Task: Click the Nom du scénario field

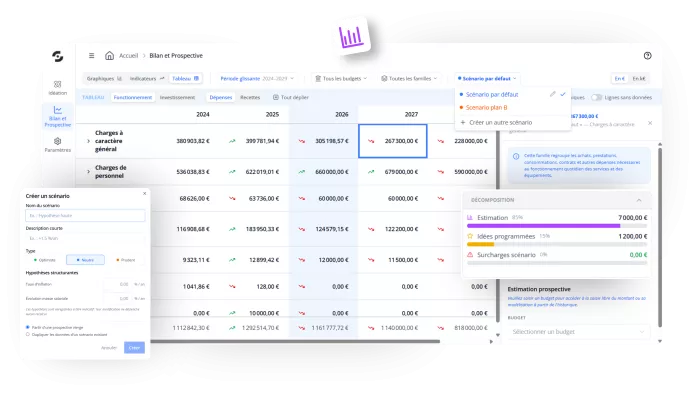Action: coord(85,216)
